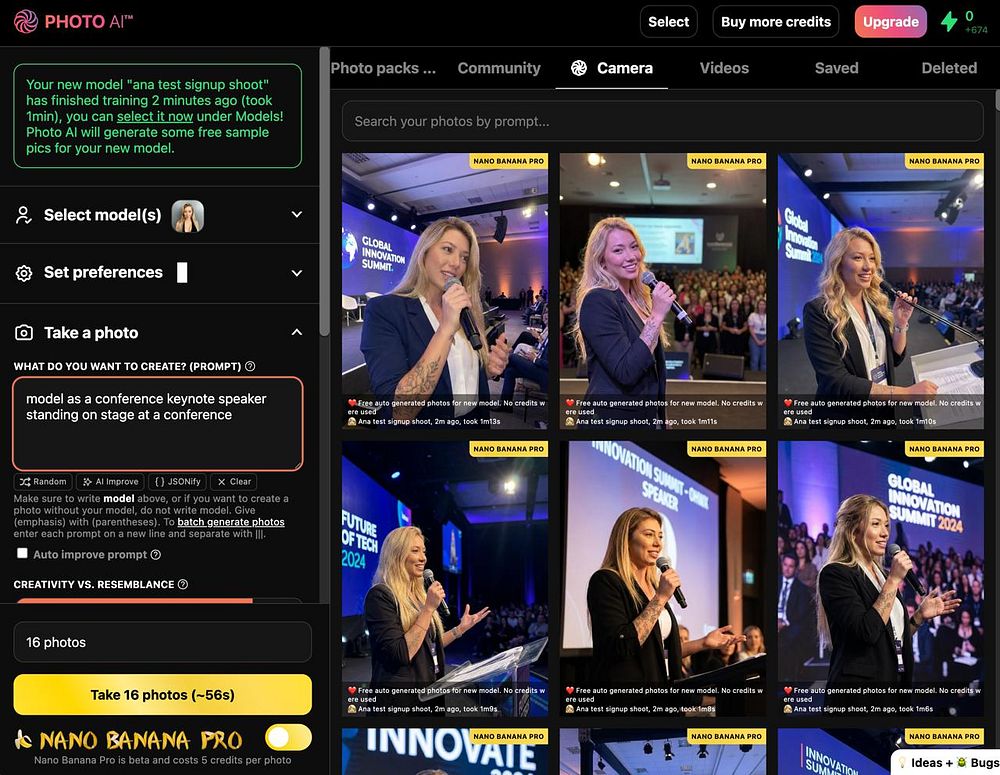This screenshot has height=775, width=1000.
Task: Open the Saved tab
Action: 836,68
